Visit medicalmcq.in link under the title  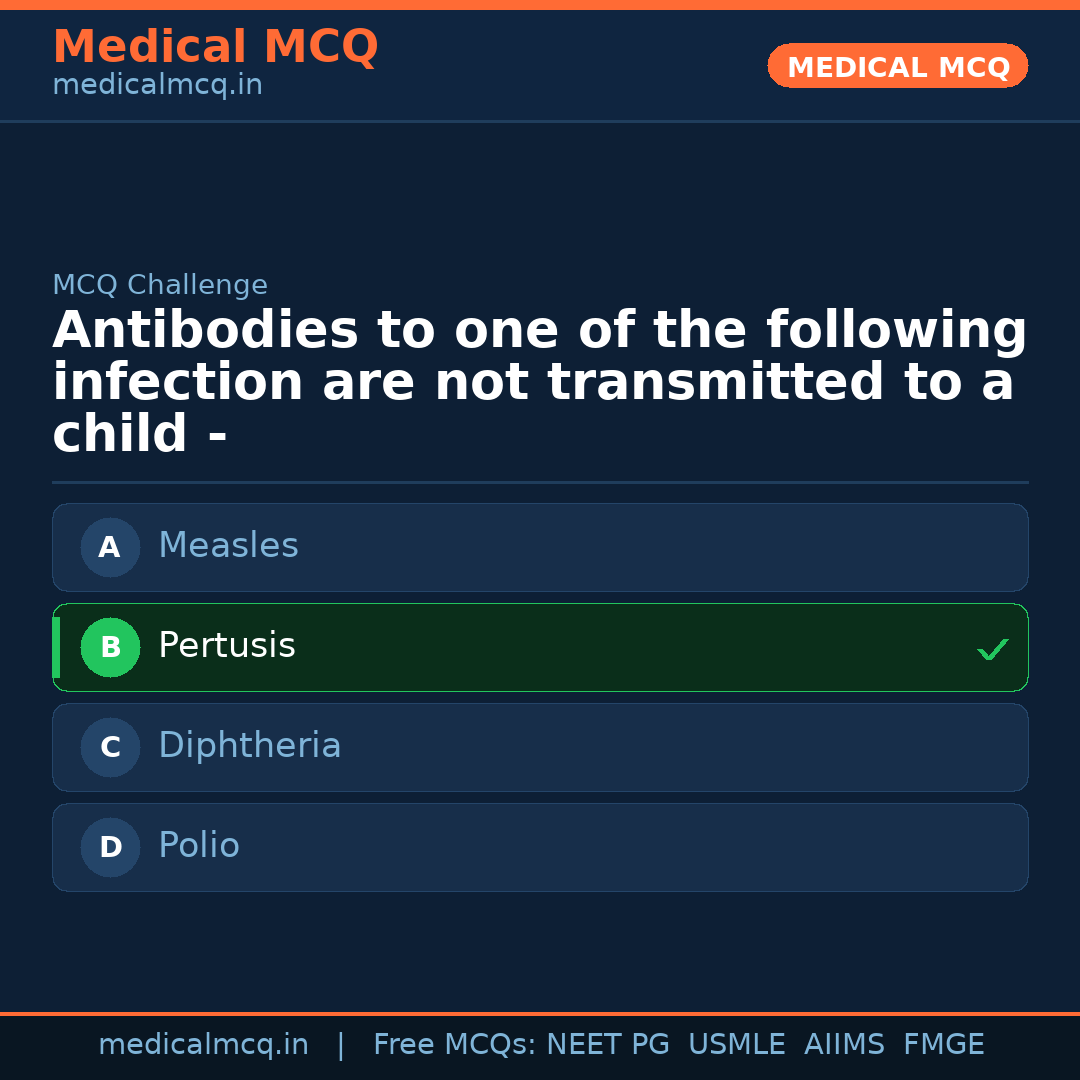(157, 86)
